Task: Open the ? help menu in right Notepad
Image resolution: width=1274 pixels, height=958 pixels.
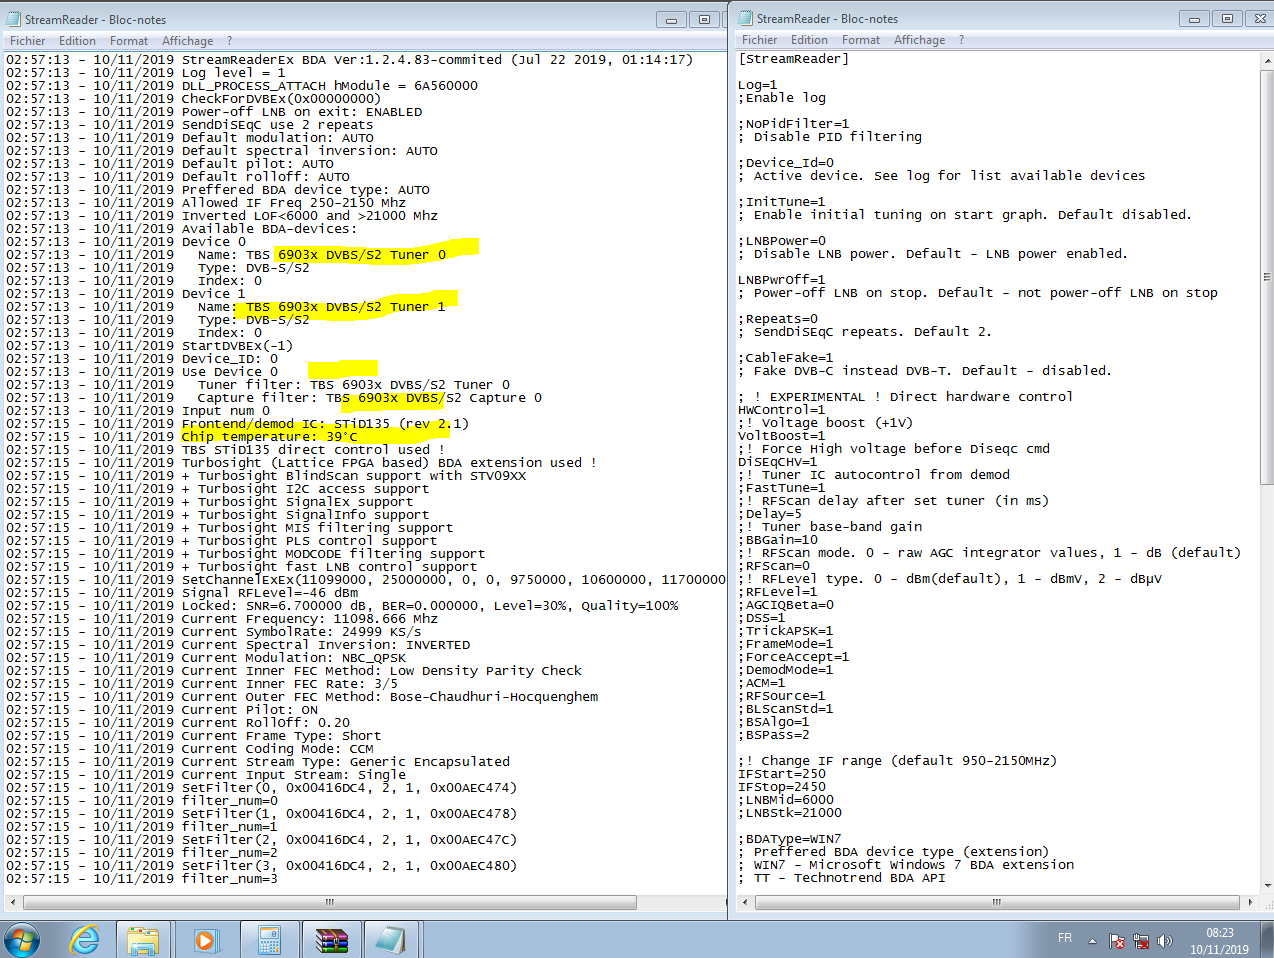Action: pyautogui.click(x=961, y=40)
